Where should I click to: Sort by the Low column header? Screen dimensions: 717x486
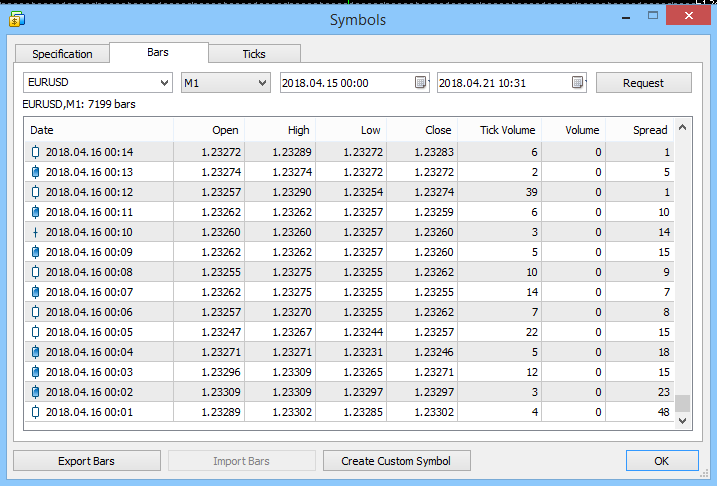(351, 130)
